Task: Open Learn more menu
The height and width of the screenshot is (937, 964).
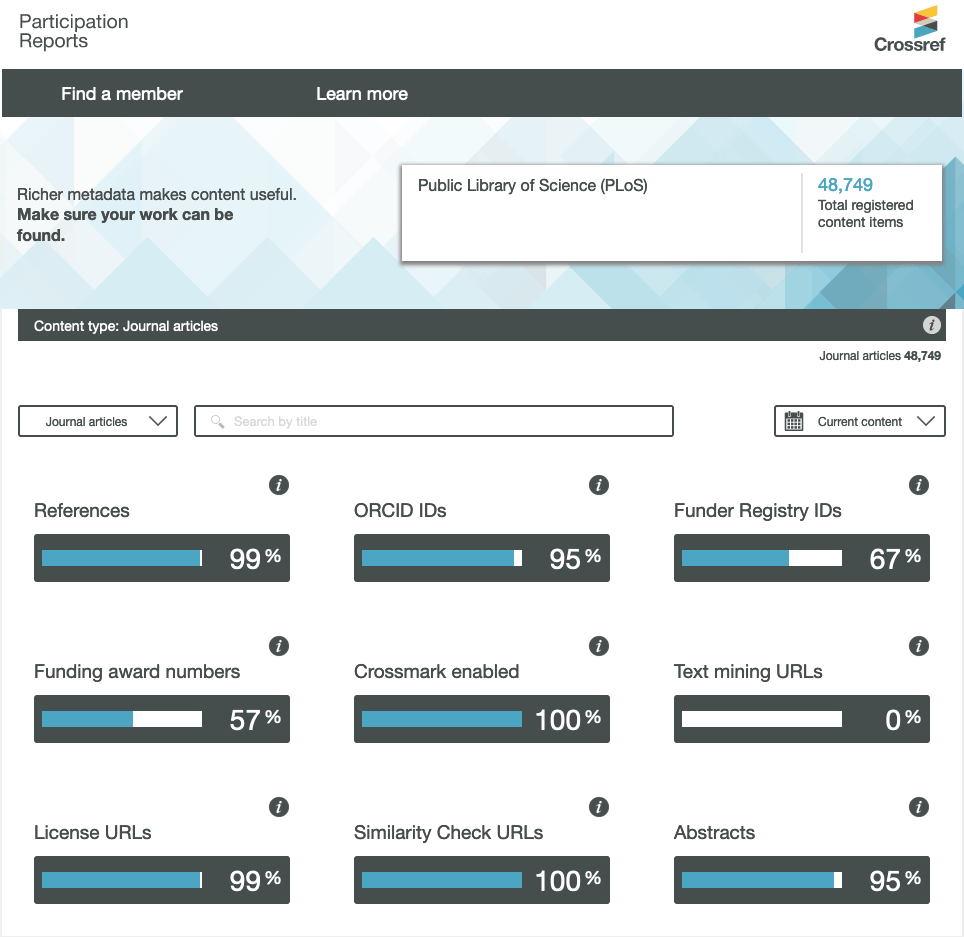Action: click(362, 93)
